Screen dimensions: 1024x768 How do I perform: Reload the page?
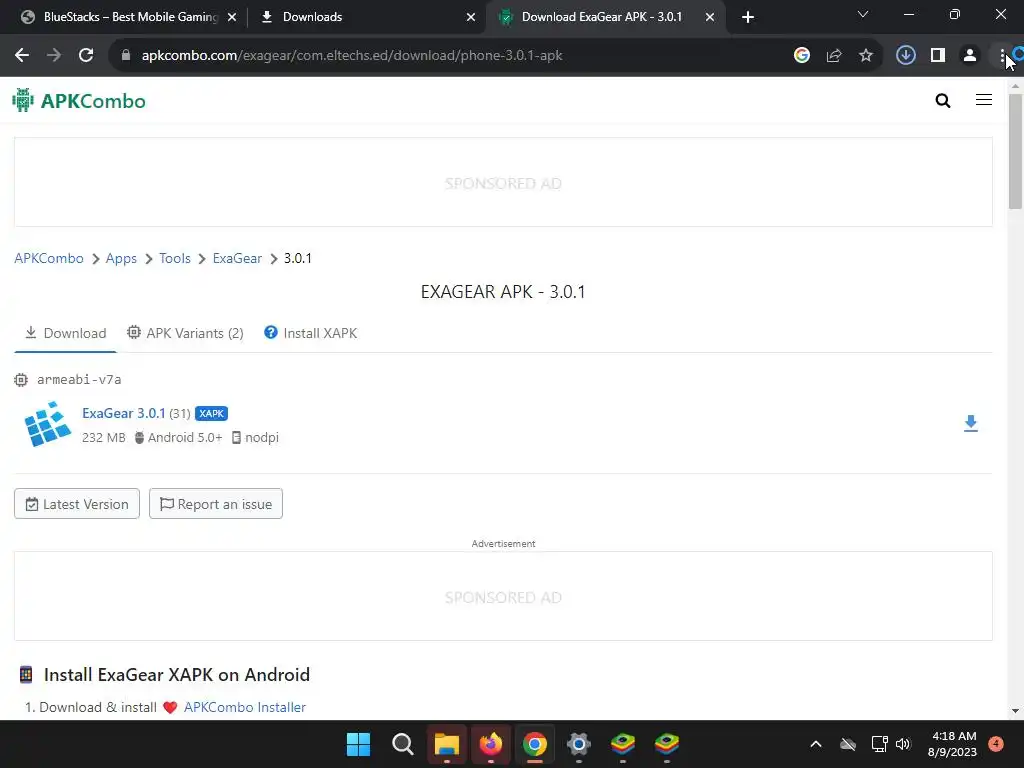[86, 56]
